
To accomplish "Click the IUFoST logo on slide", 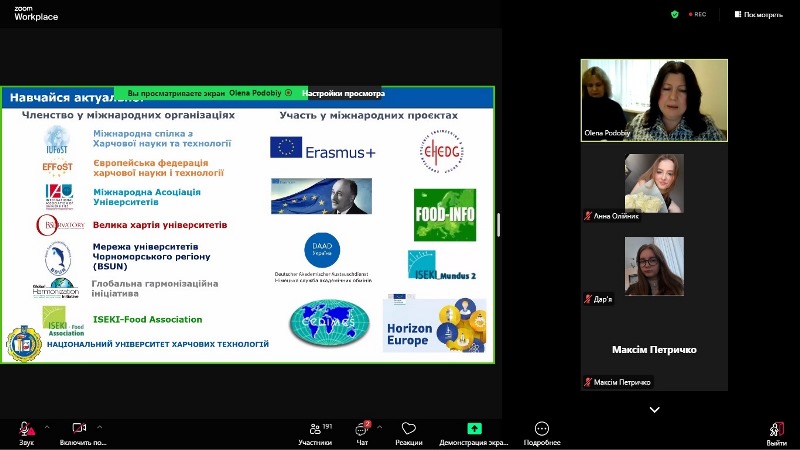I will (57, 140).
